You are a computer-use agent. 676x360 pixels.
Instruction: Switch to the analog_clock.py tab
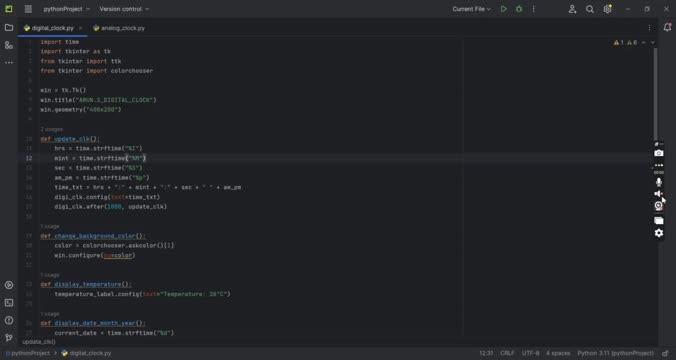(119, 28)
